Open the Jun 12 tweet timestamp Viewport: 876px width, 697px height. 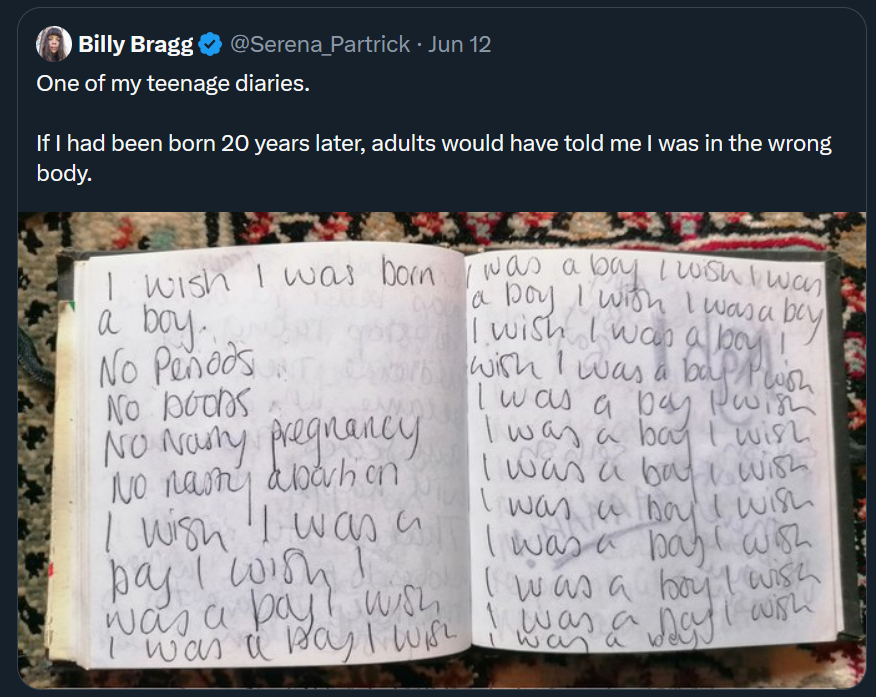[x=459, y=44]
